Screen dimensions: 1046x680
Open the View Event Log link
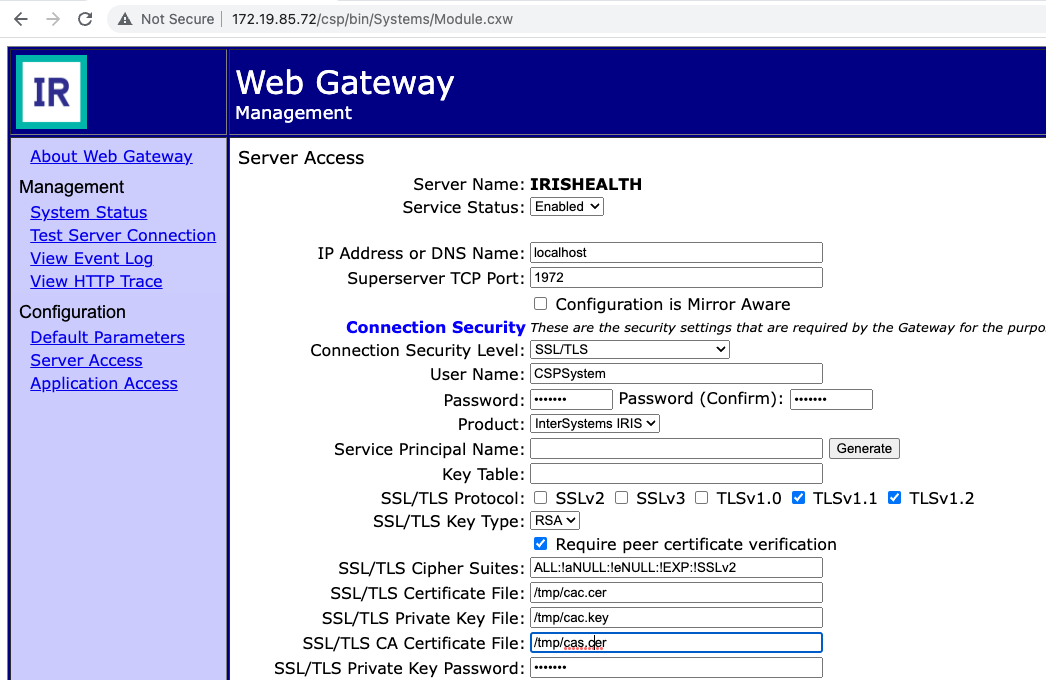tap(91, 258)
